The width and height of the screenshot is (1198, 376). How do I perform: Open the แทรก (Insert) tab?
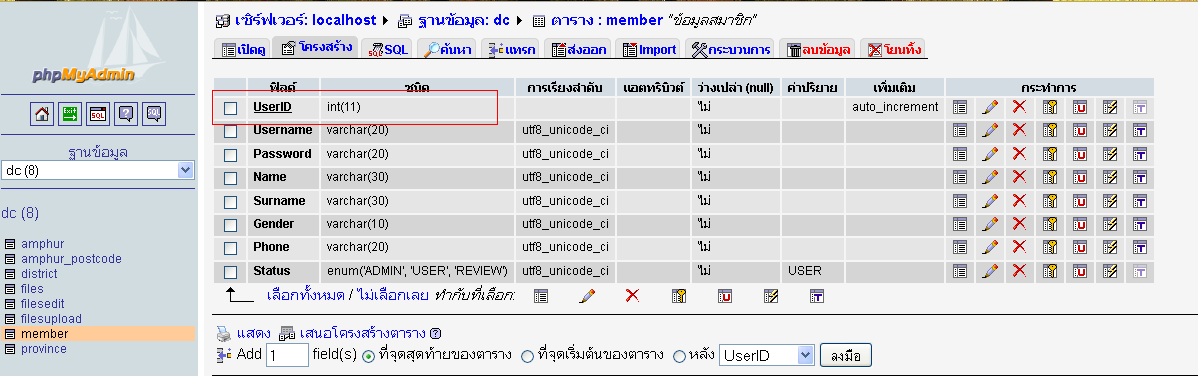pos(511,50)
